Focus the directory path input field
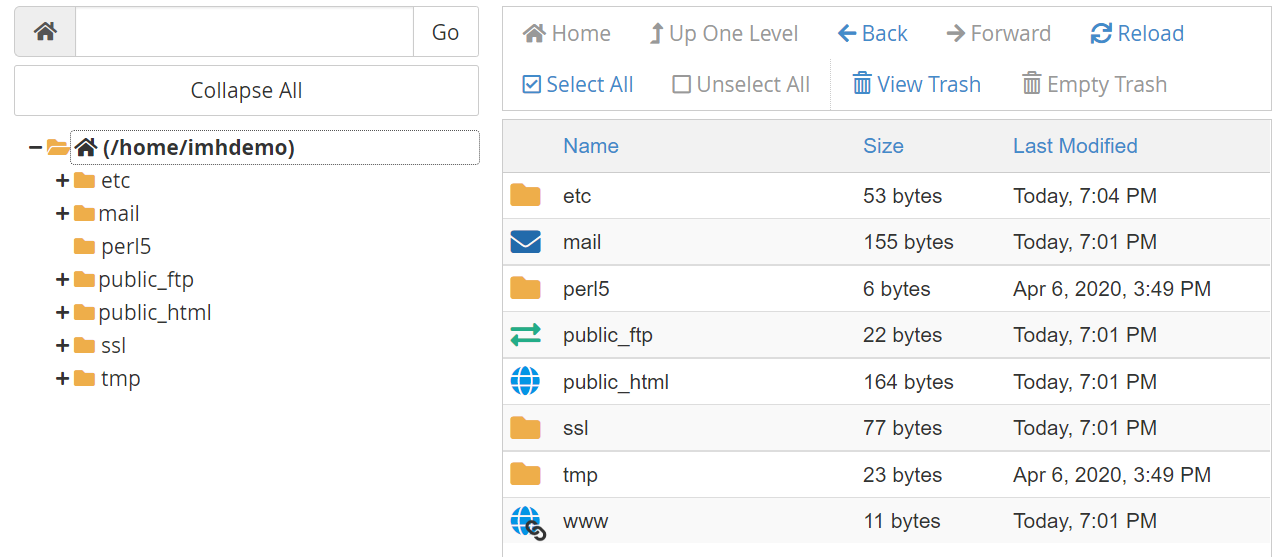The image size is (1277, 557). click(x=245, y=32)
